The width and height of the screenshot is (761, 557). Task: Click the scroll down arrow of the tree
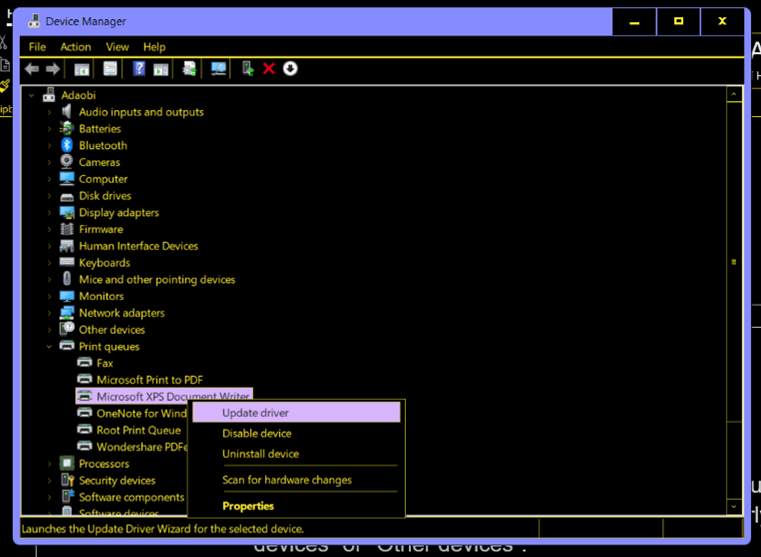pos(734,507)
